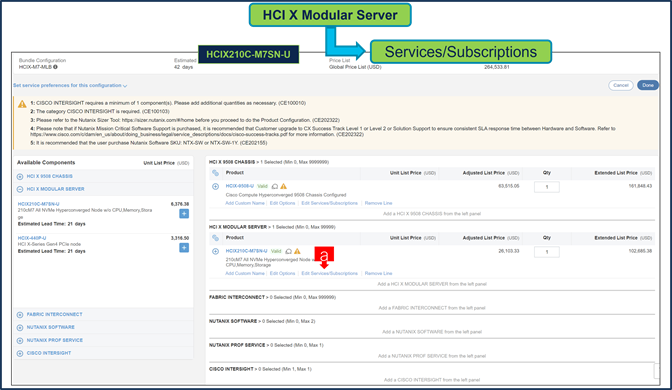Open HCIX210C-M7SN-U link in Available Components
The image size is (672, 390).
point(39,204)
